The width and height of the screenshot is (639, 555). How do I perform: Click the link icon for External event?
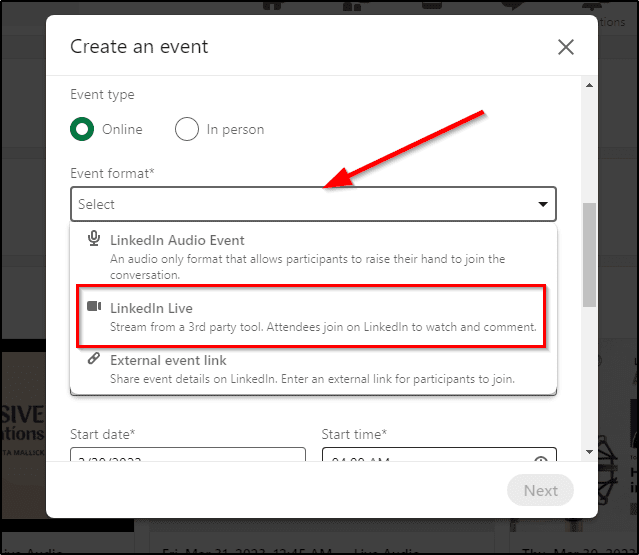coord(94,359)
